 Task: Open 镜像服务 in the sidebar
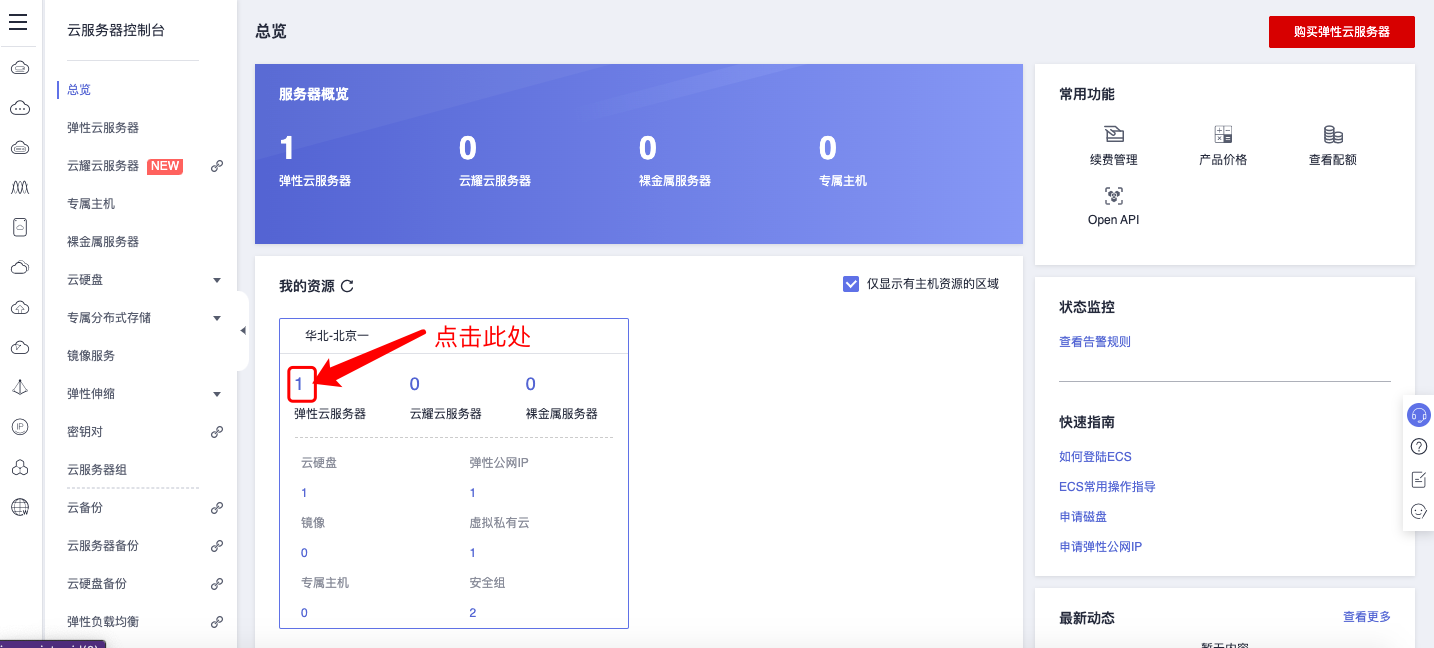pos(91,356)
